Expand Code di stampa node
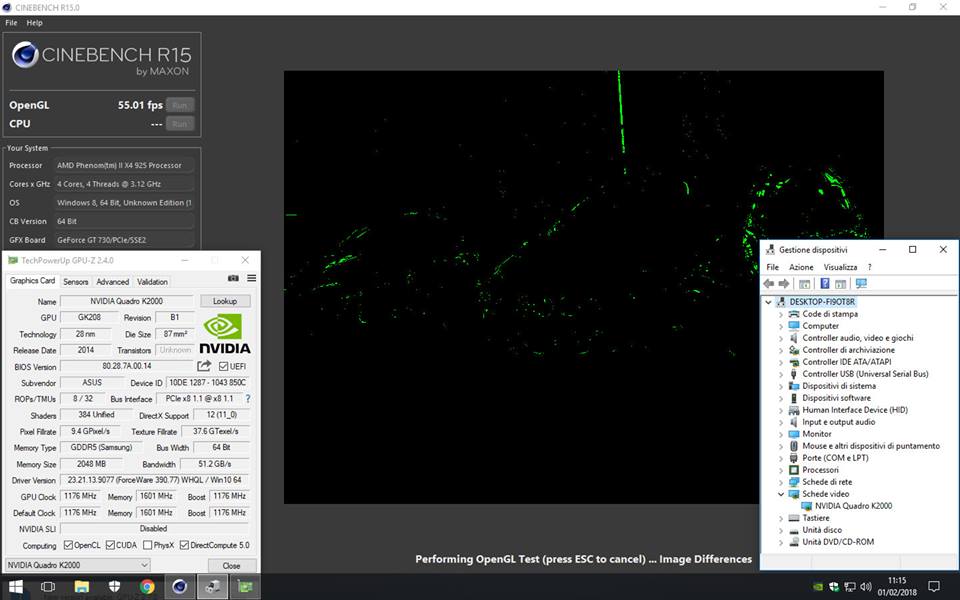This screenshot has height=600, width=960. [x=781, y=314]
